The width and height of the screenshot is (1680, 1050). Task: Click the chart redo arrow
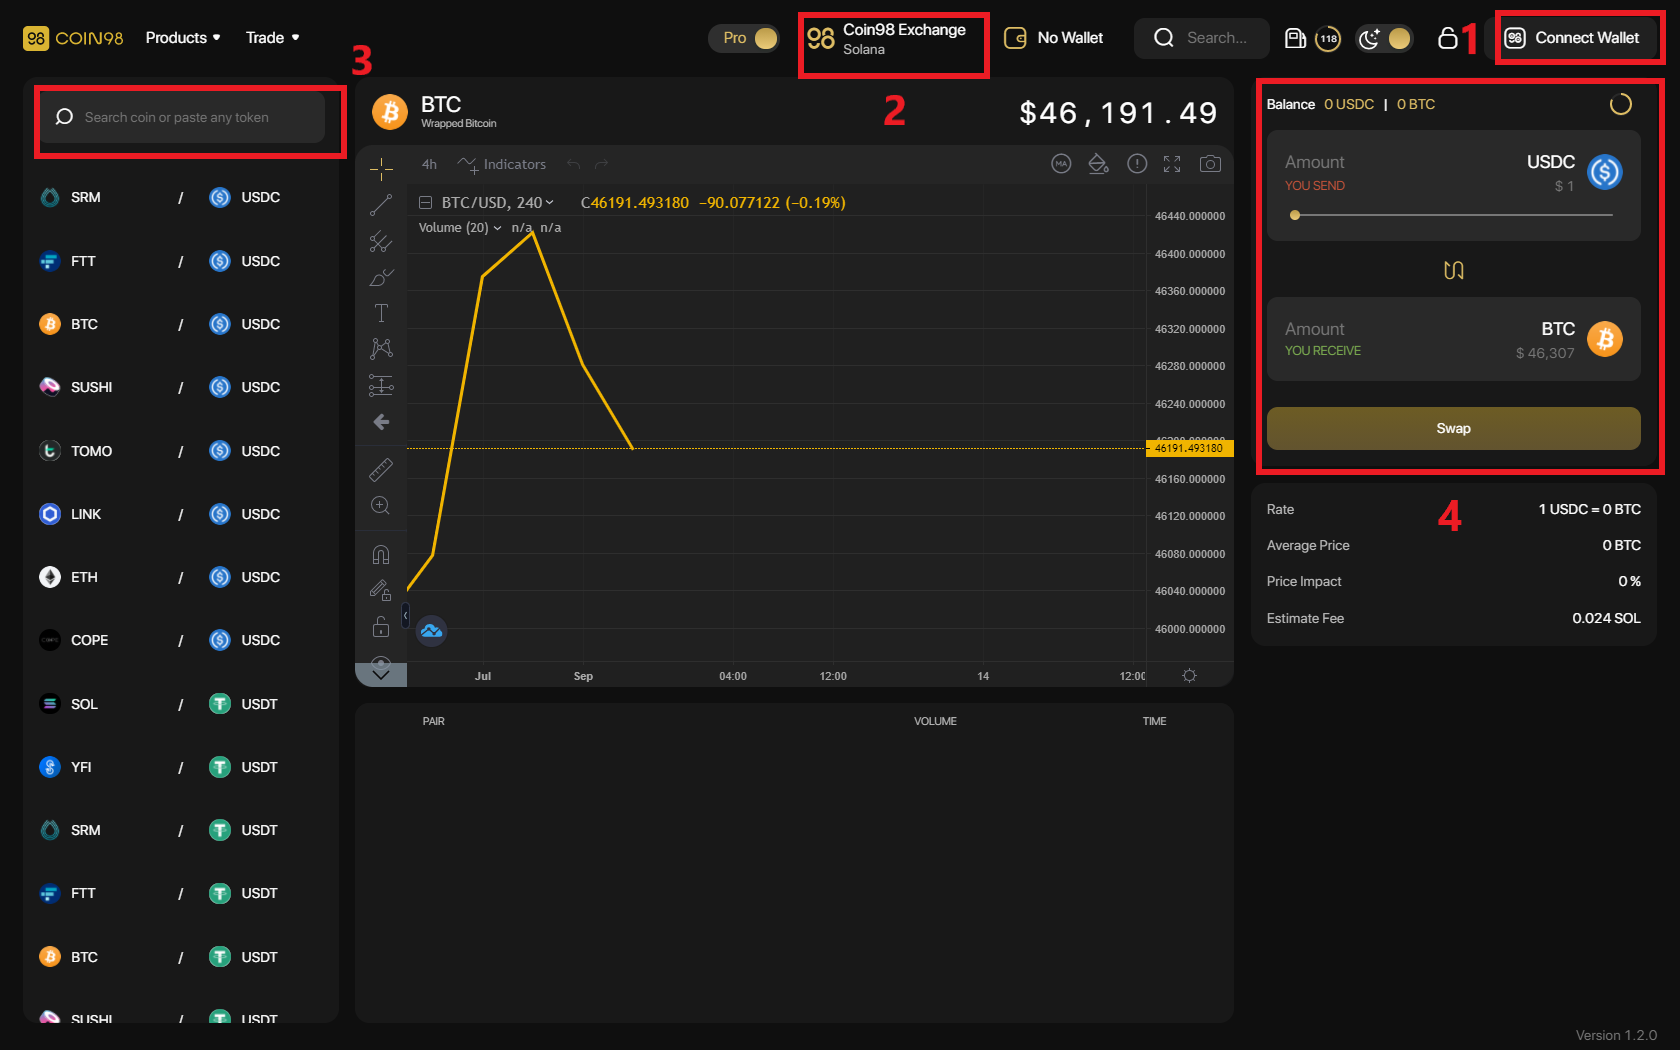[x=601, y=164]
